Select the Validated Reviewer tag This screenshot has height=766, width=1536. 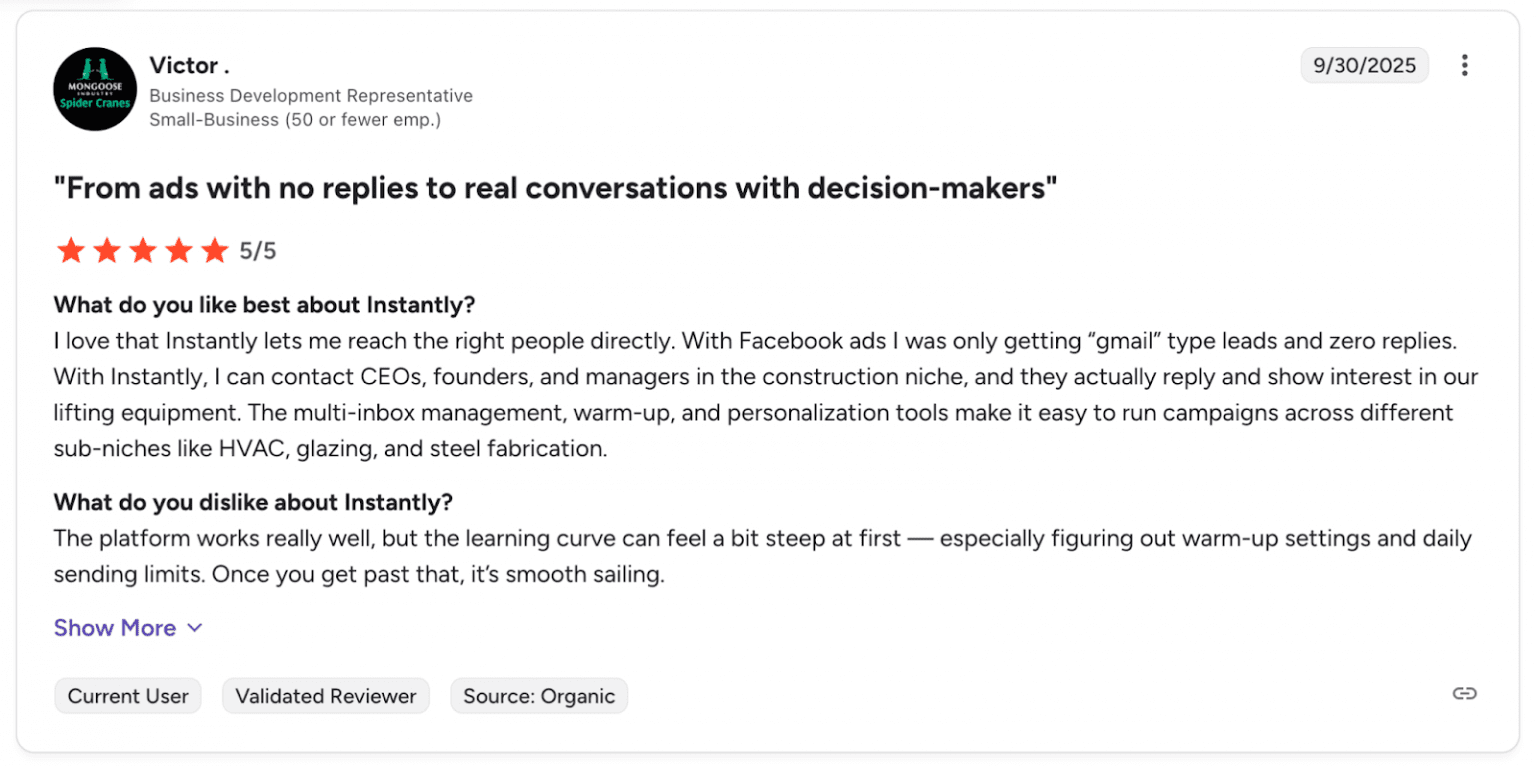click(x=326, y=696)
